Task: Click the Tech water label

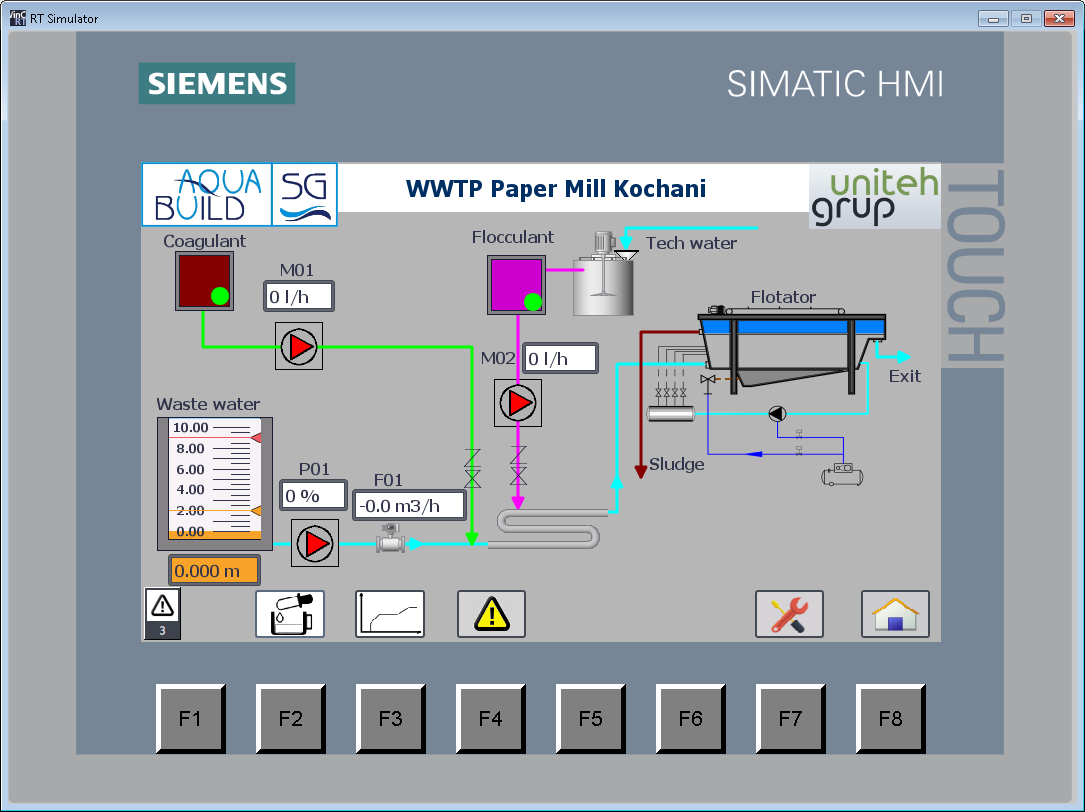Action: (691, 243)
